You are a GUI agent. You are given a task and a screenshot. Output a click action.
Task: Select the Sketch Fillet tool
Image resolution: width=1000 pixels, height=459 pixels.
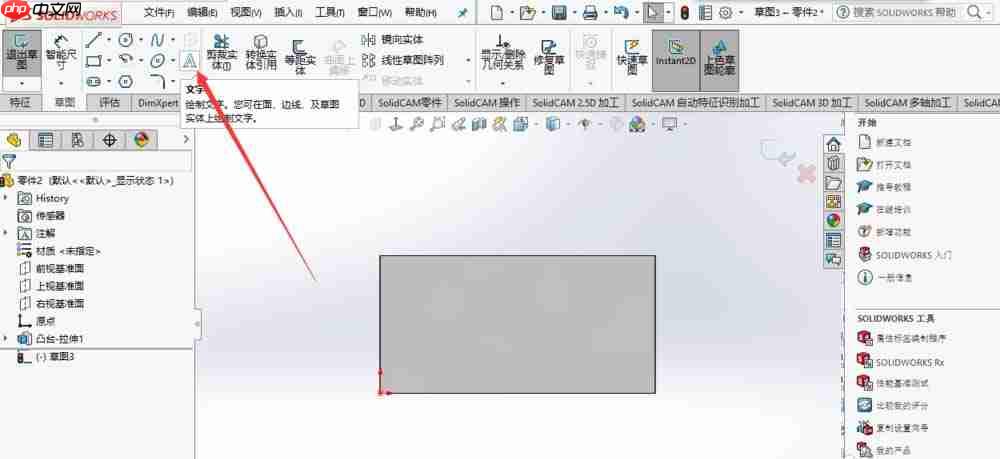[158, 81]
